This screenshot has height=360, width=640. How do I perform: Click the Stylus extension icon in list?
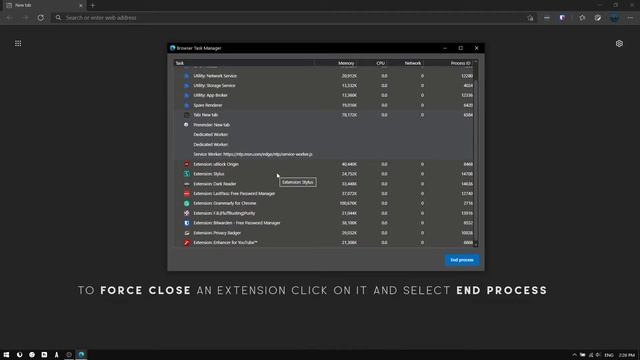pyautogui.click(x=187, y=174)
